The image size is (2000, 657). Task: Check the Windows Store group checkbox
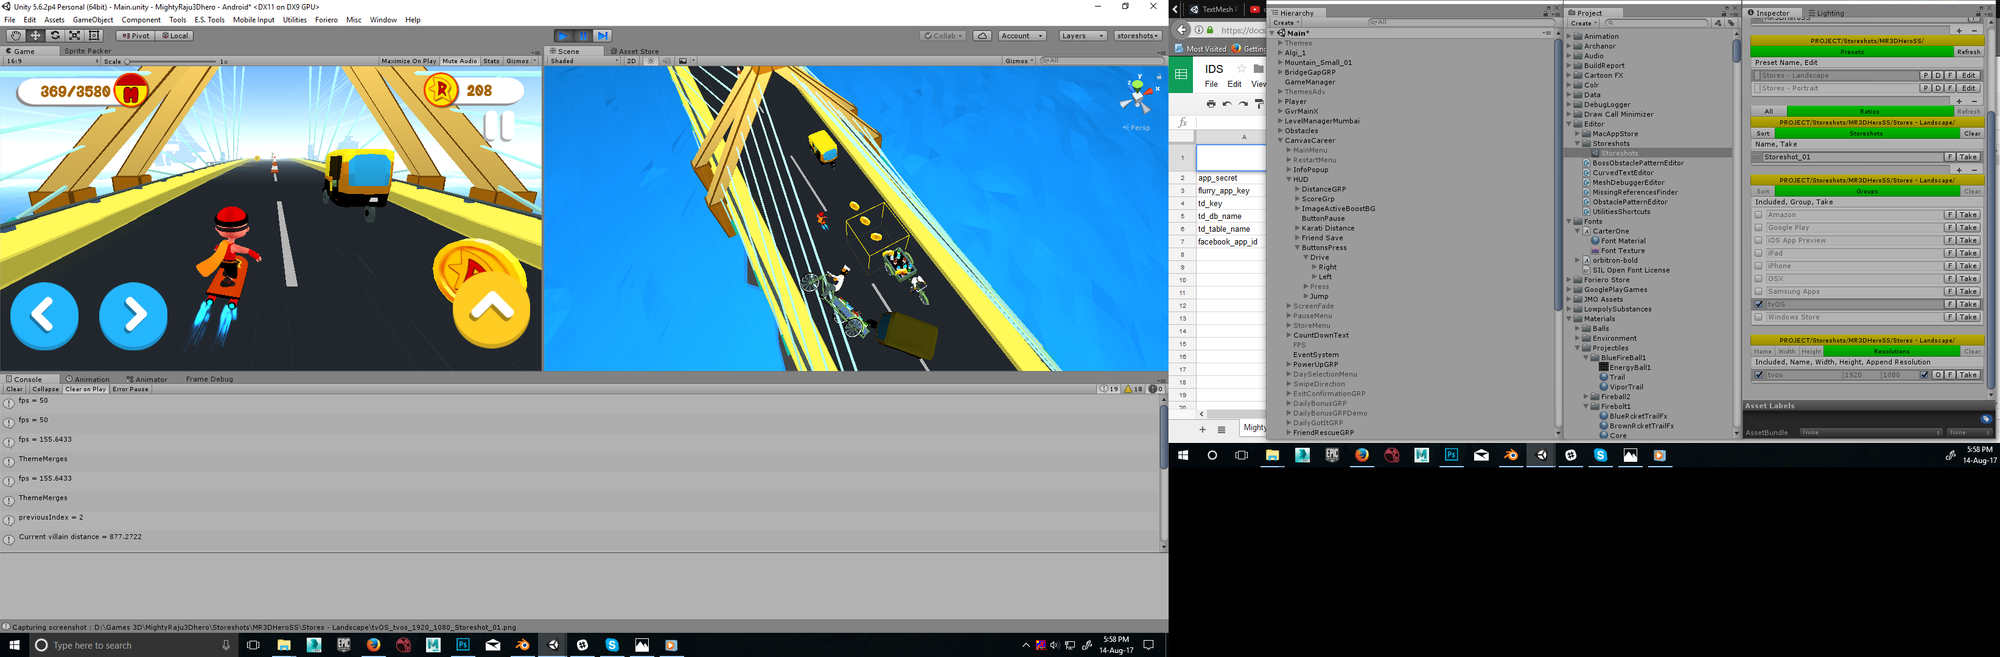pos(1759,317)
